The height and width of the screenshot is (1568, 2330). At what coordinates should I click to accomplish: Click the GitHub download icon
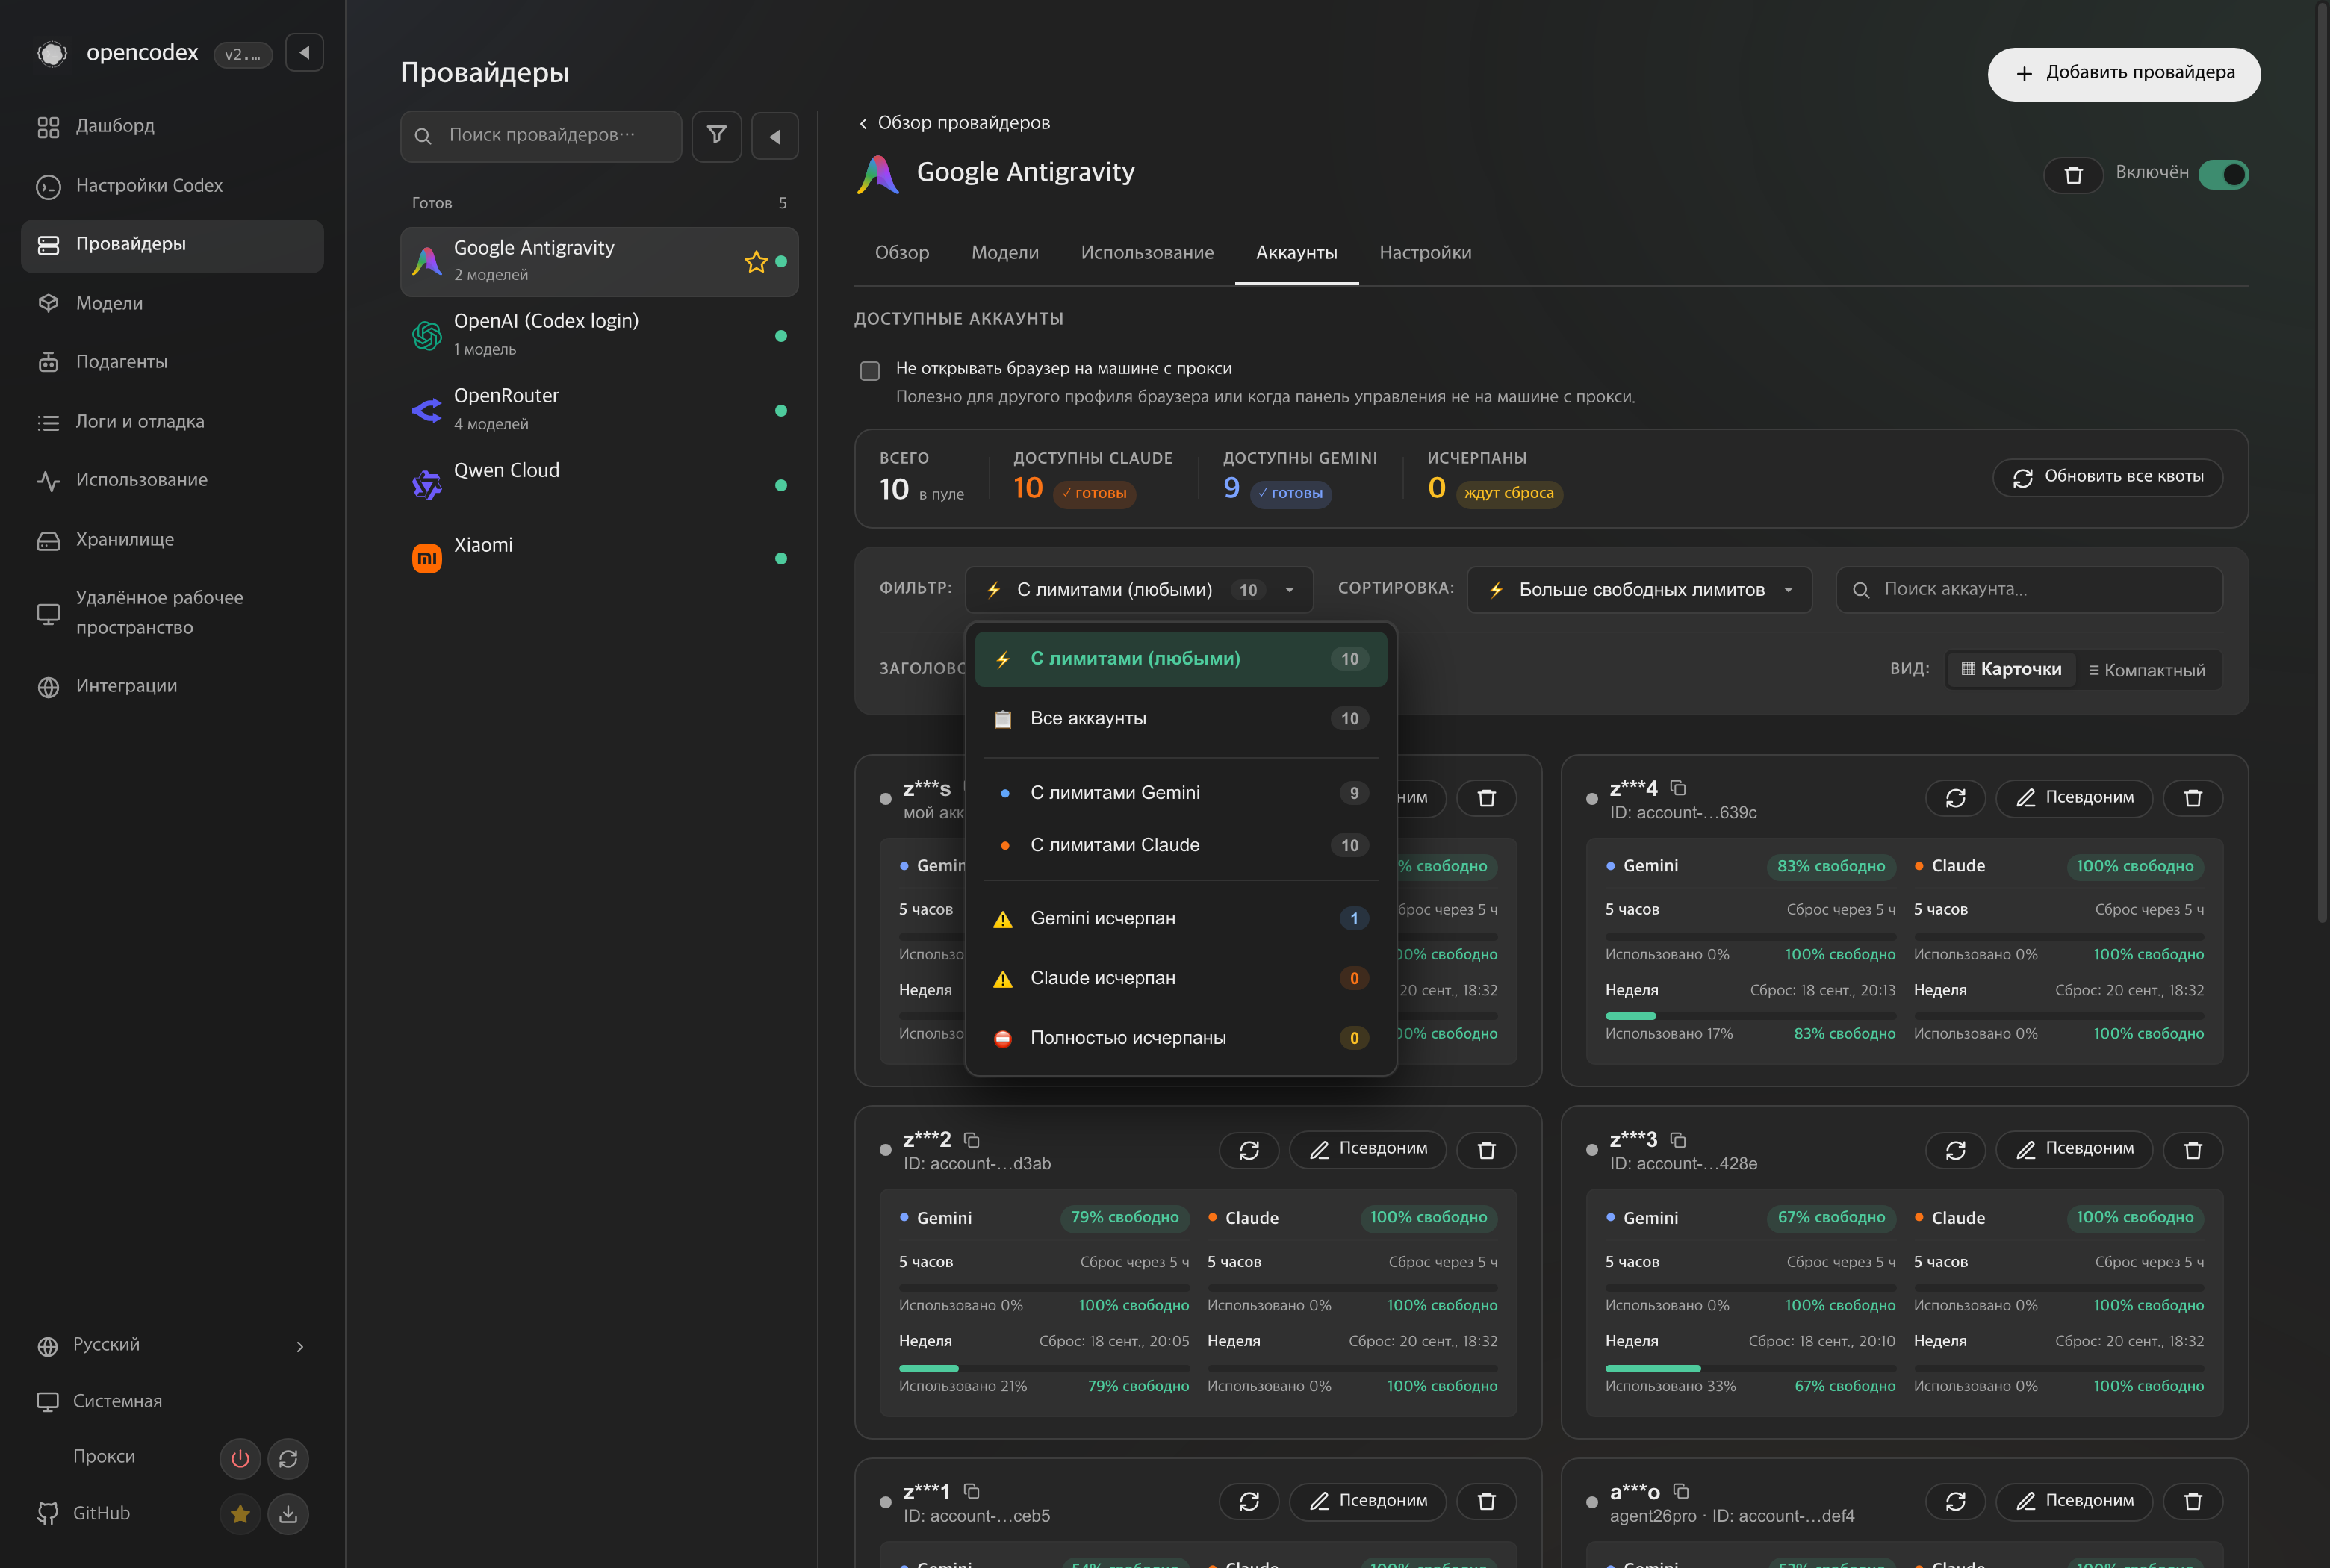pos(288,1514)
